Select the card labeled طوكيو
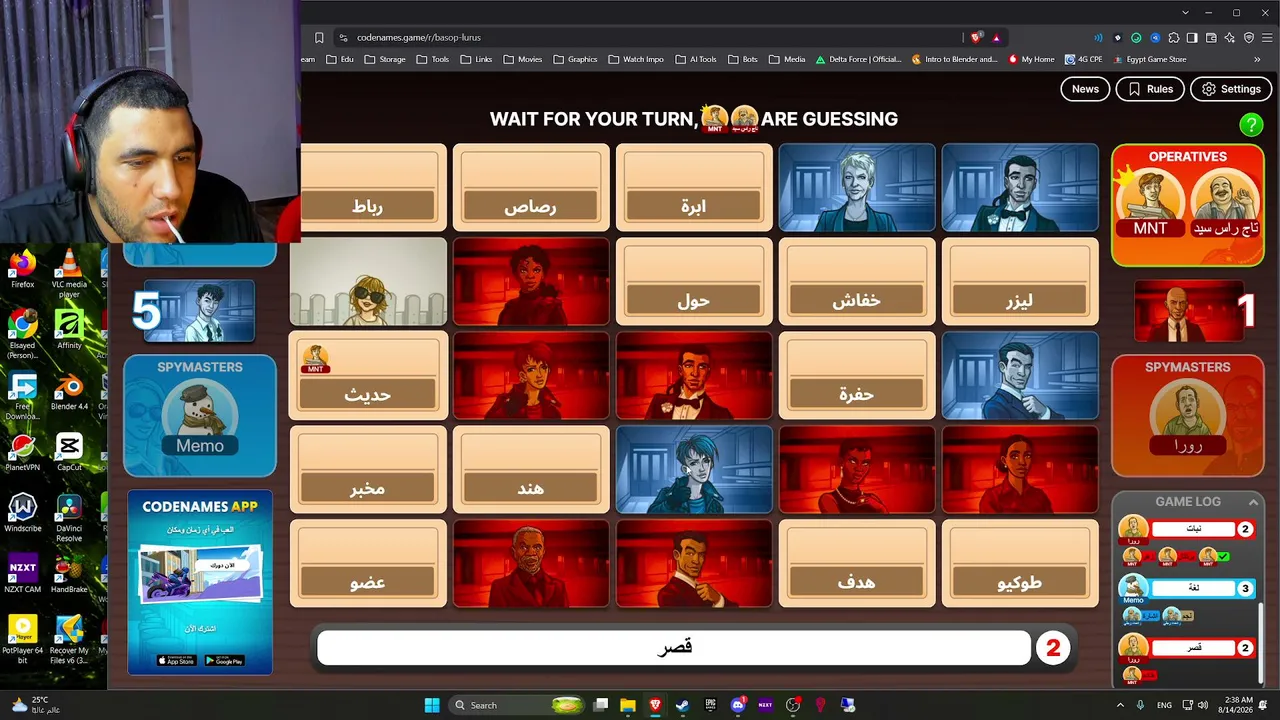 click(x=1020, y=564)
